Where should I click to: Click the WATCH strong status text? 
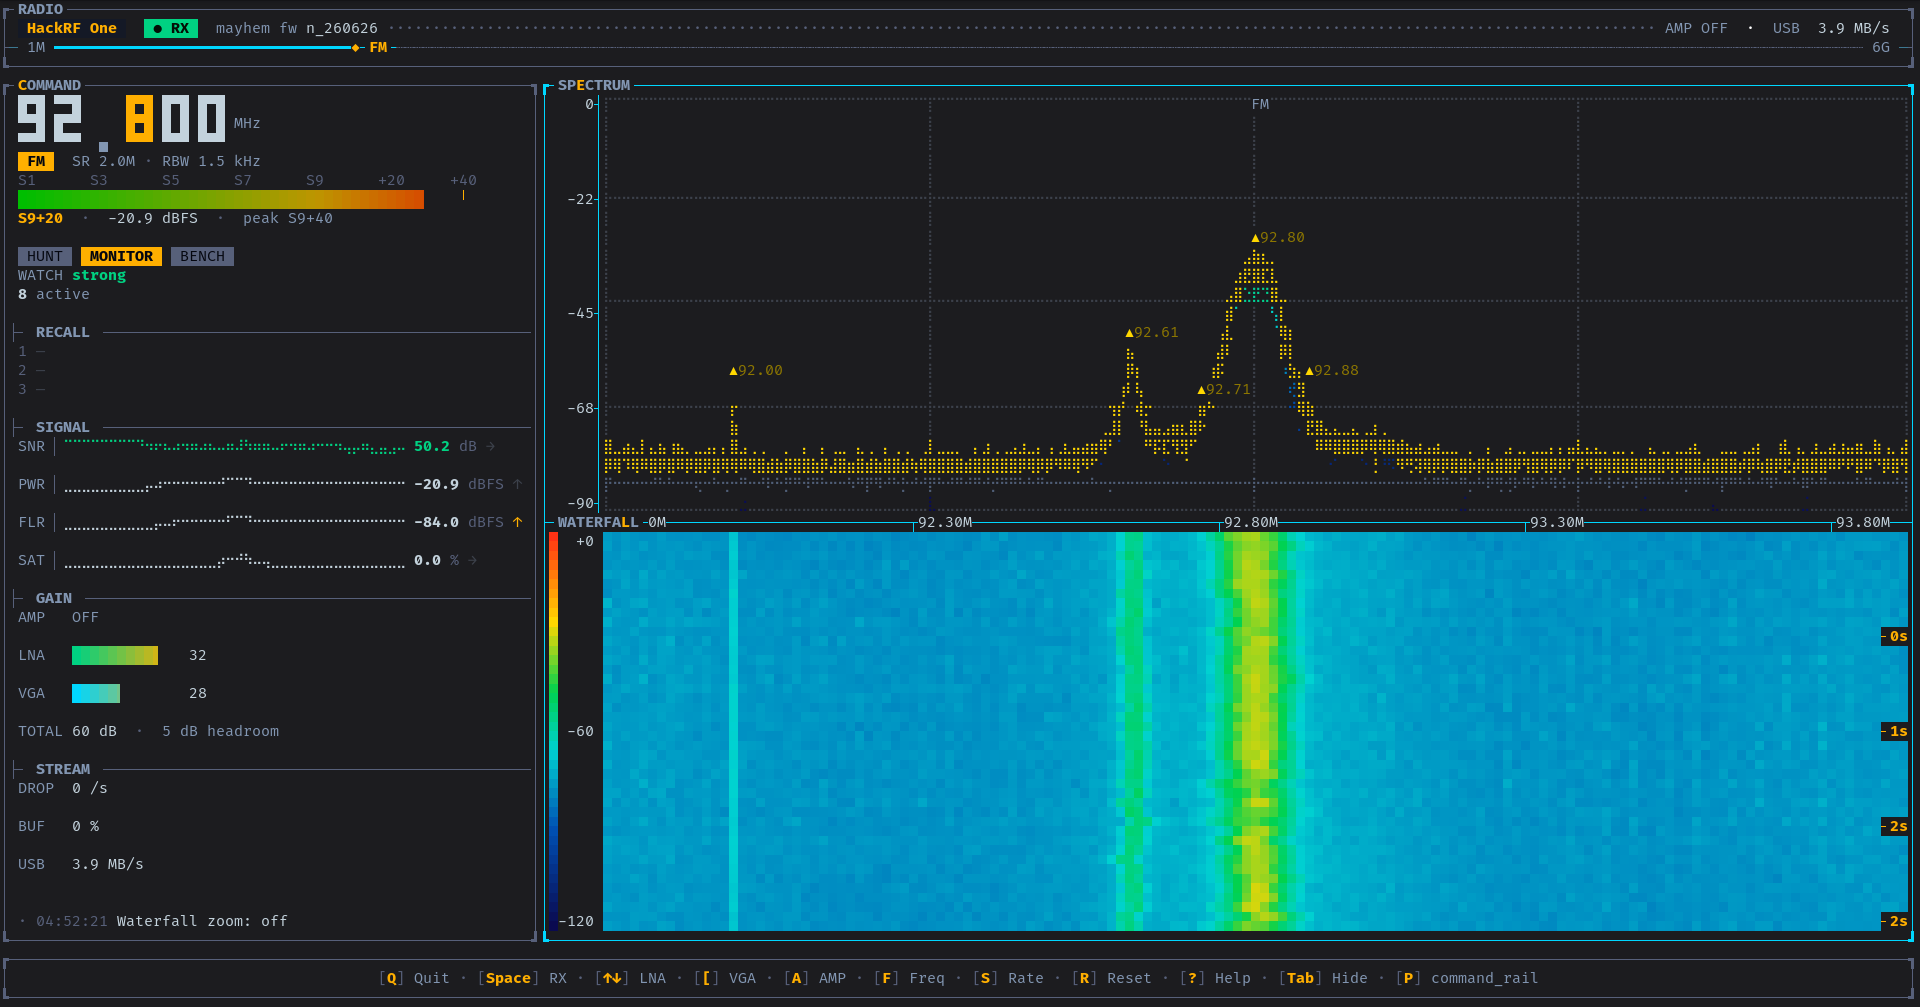[72, 275]
